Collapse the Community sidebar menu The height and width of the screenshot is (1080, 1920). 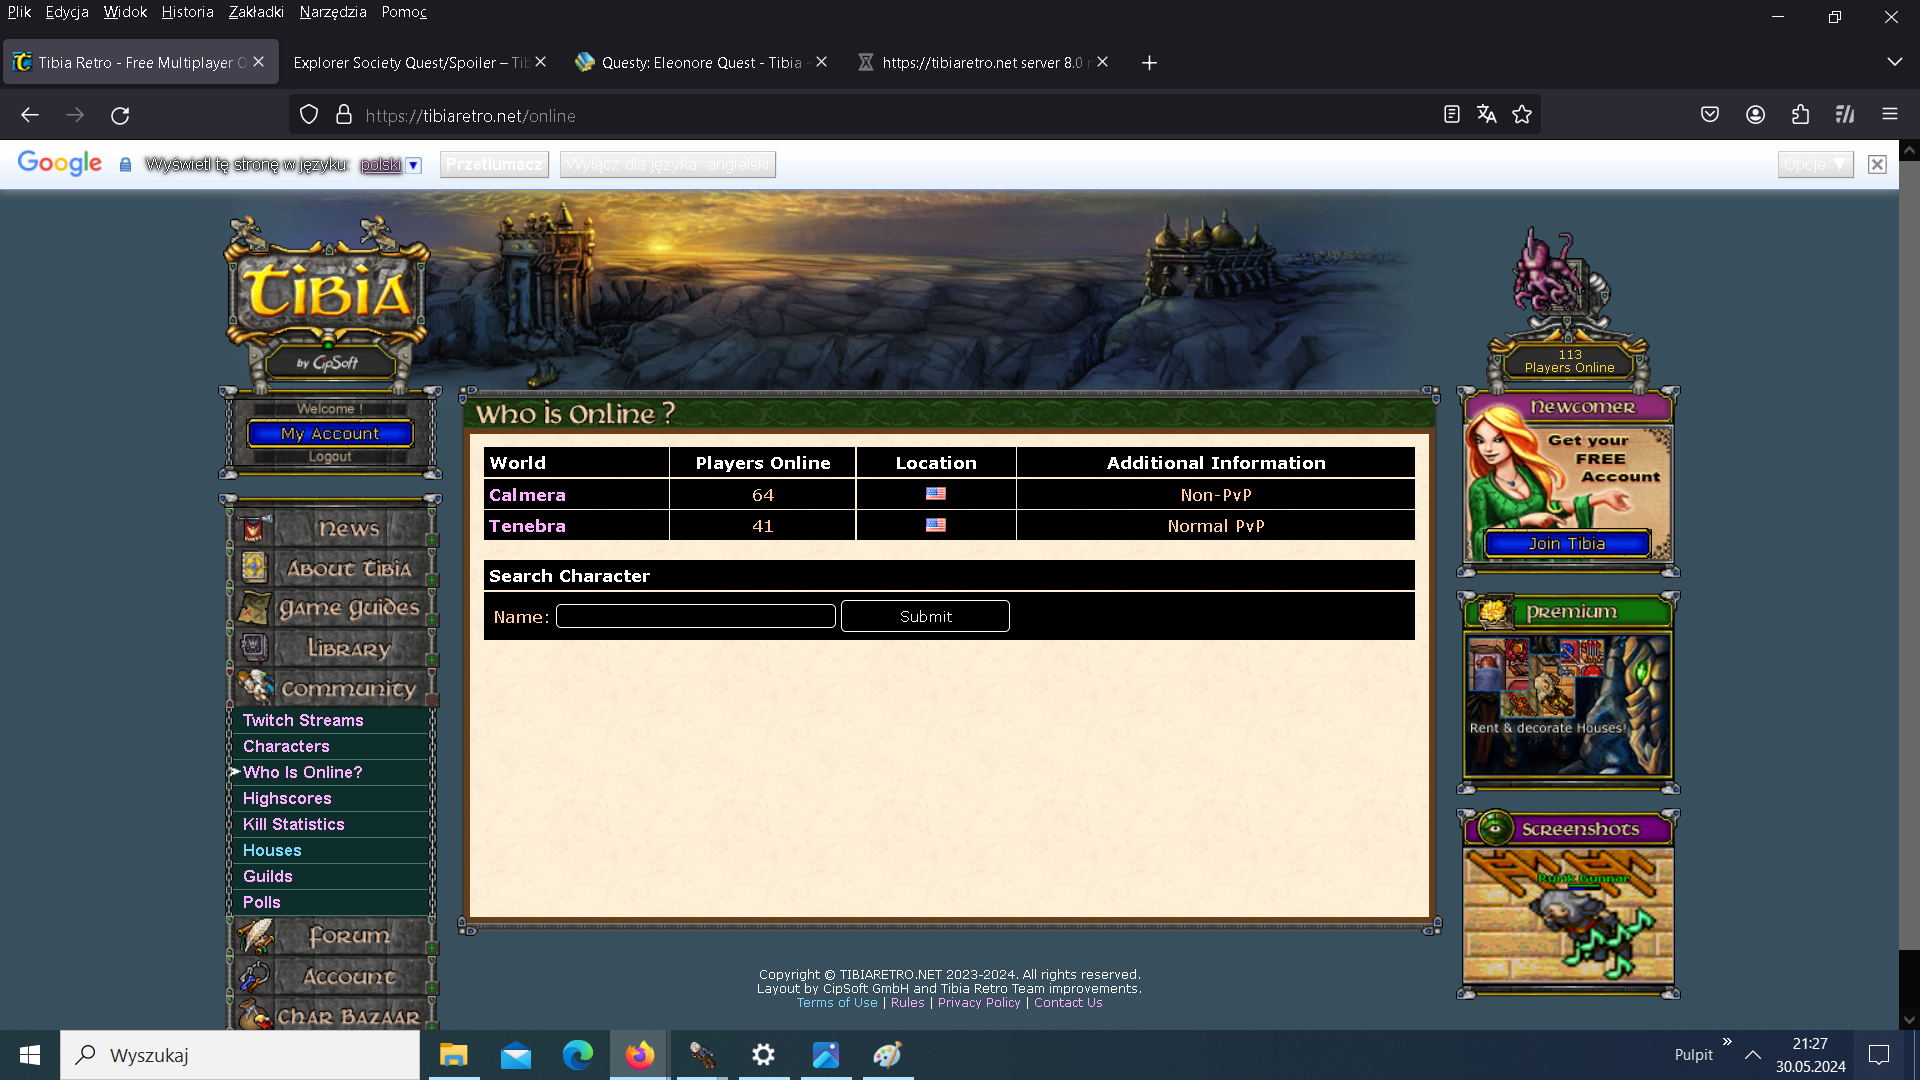click(332, 688)
